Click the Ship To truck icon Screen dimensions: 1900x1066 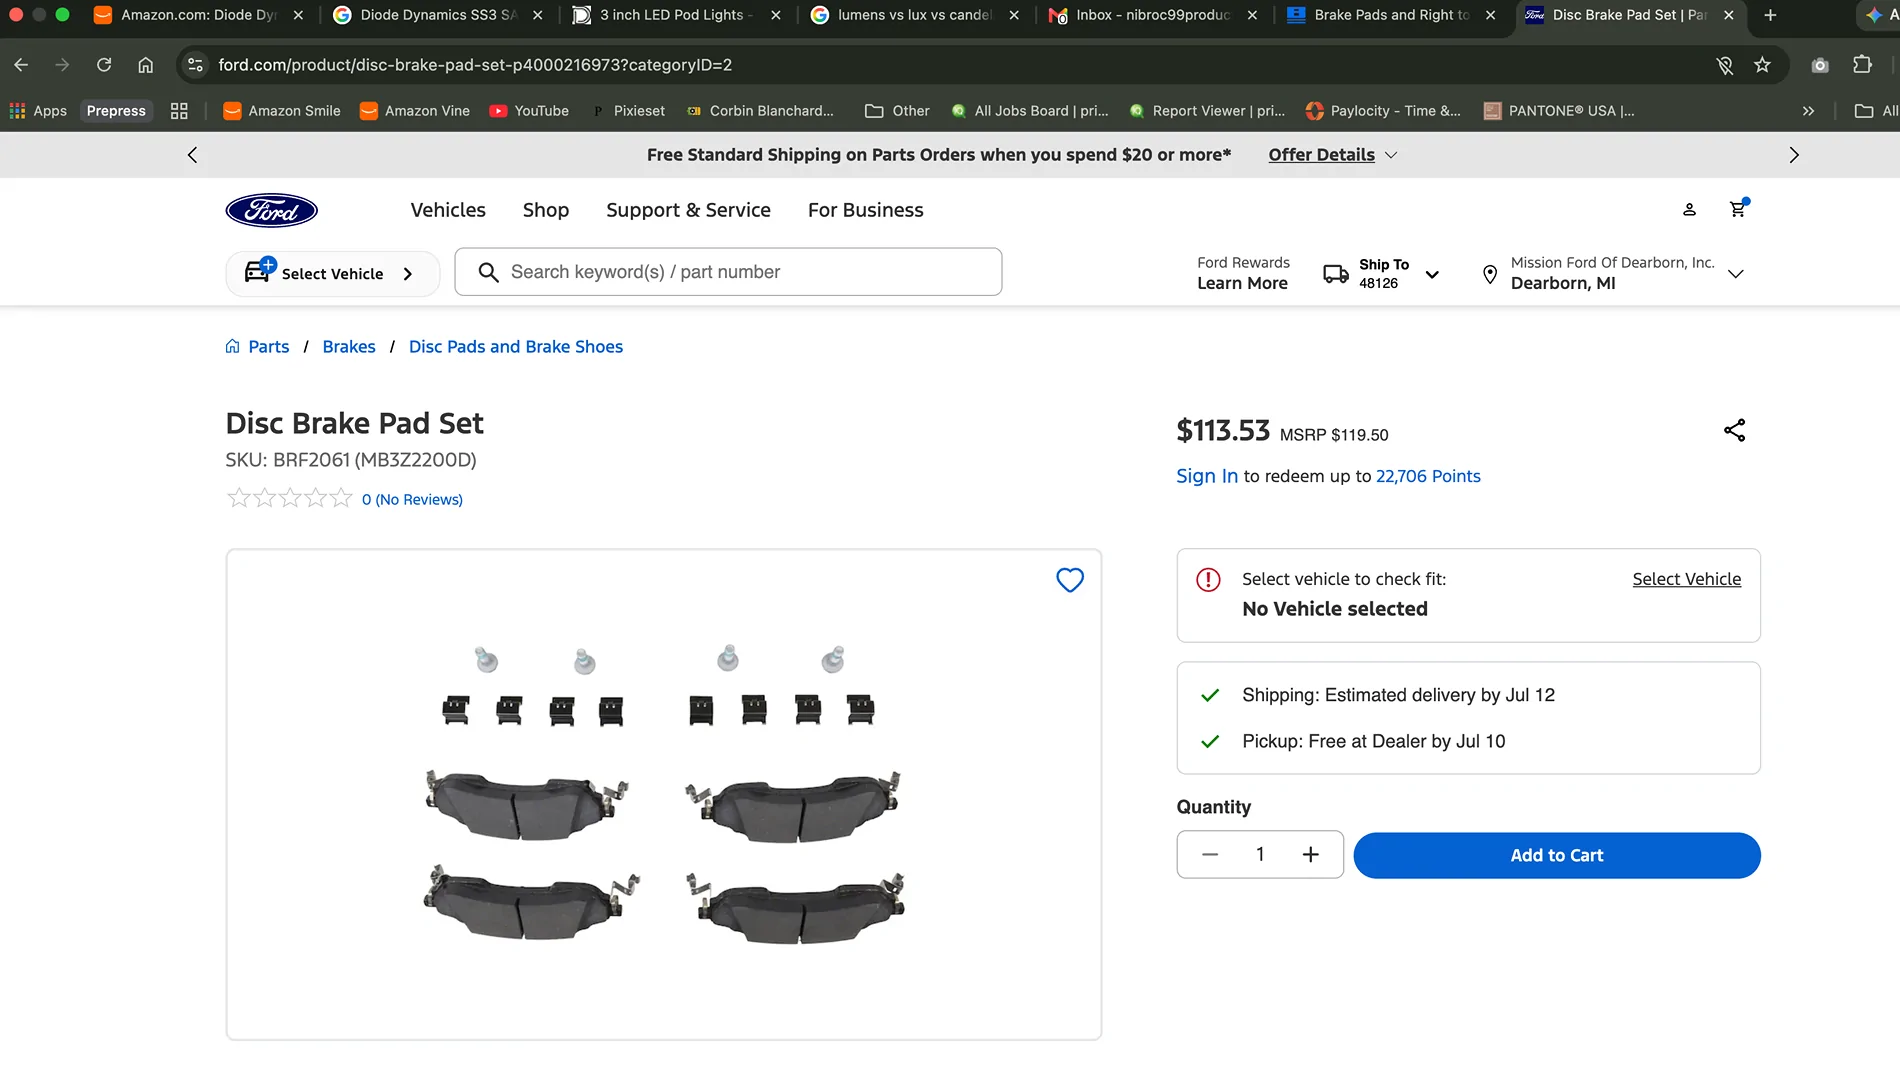click(x=1336, y=274)
